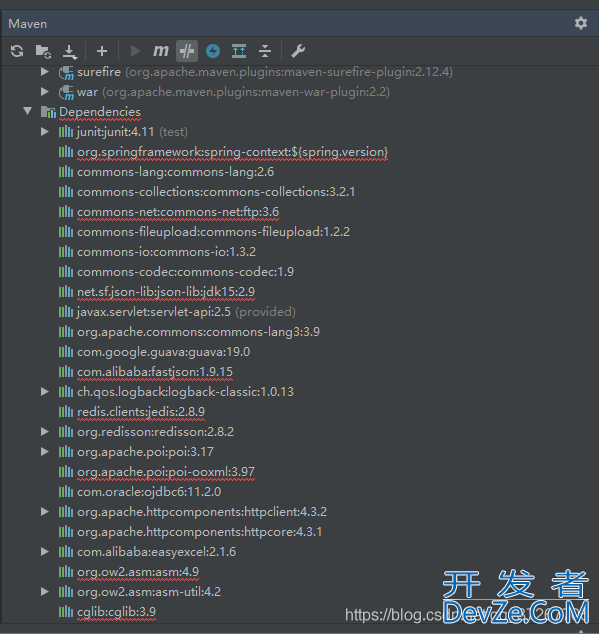This screenshot has height=634, width=599.
Task: Click the Expand All toolbar icon
Action: click(x=239, y=51)
